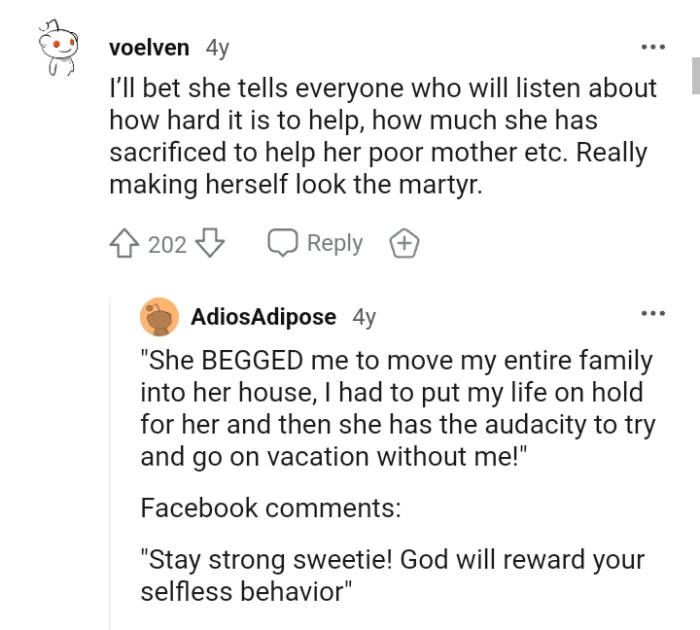Click the 4y timestamp beside AdiosAdipose

tap(364, 317)
